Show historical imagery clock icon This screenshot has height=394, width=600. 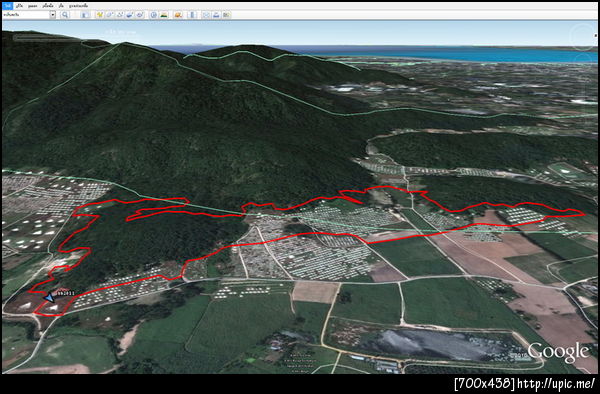pos(153,15)
